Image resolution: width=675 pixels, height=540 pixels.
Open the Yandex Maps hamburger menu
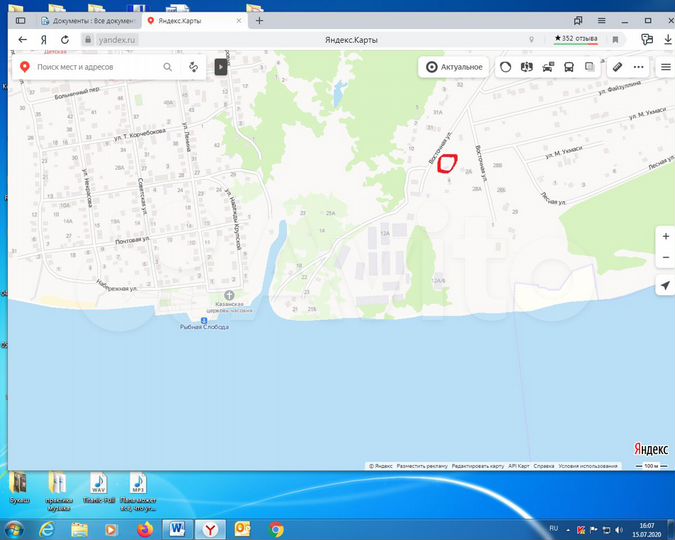[665, 67]
